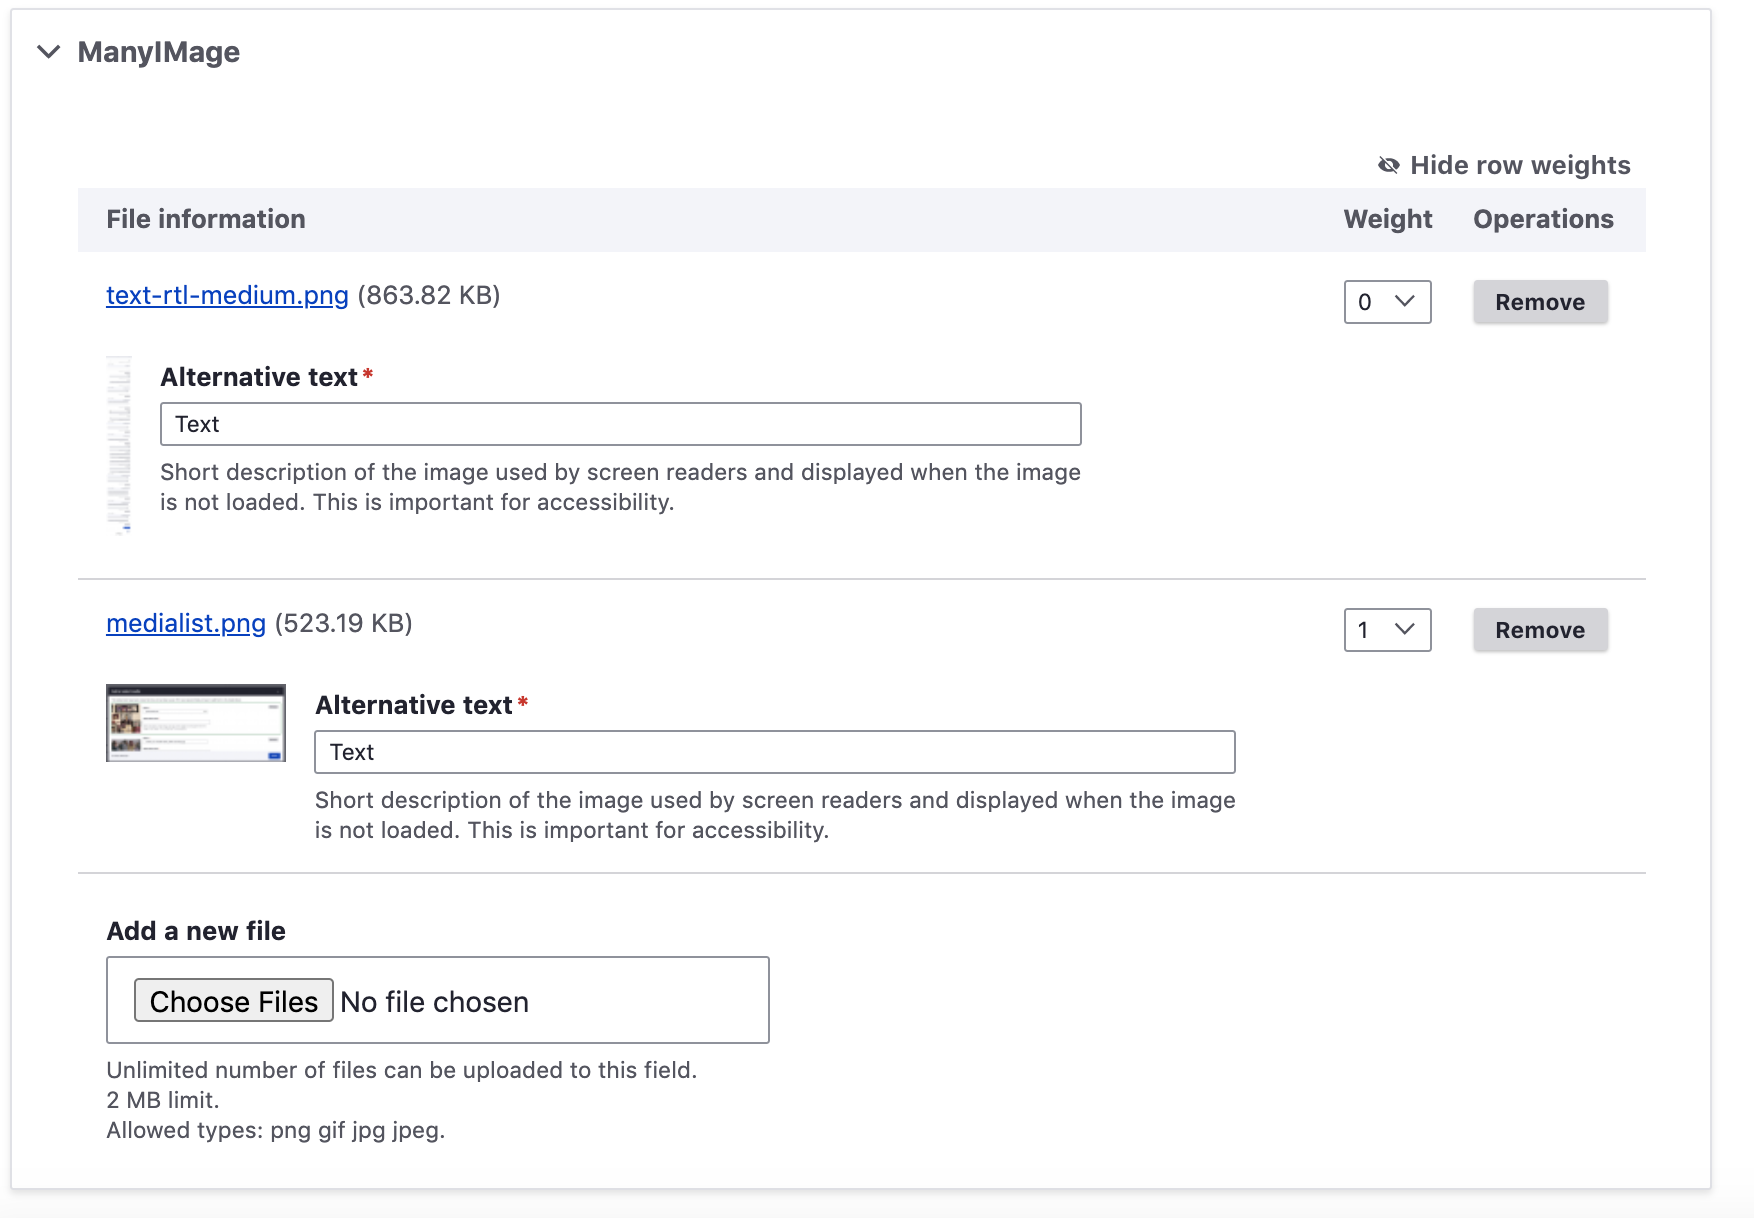Remove the medialist.png file

click(x=1539, y=630)
